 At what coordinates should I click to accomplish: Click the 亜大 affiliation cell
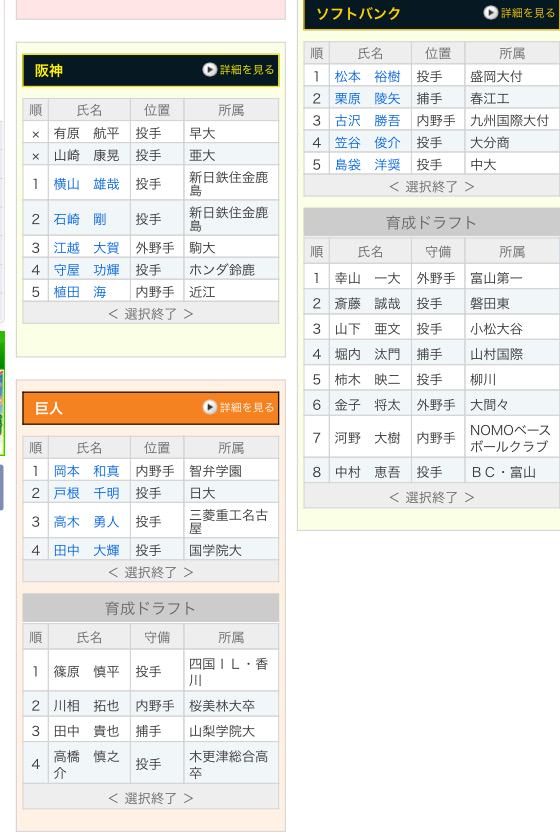point(231,155)
